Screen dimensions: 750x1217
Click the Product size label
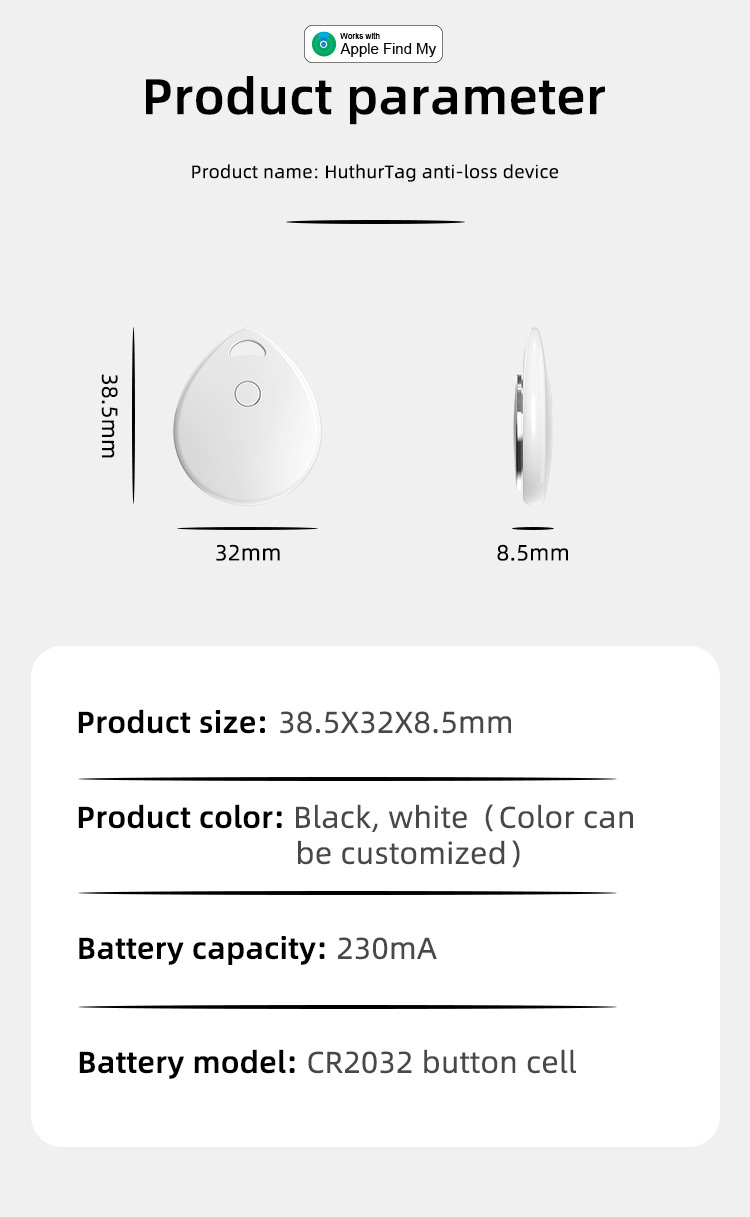172,722
